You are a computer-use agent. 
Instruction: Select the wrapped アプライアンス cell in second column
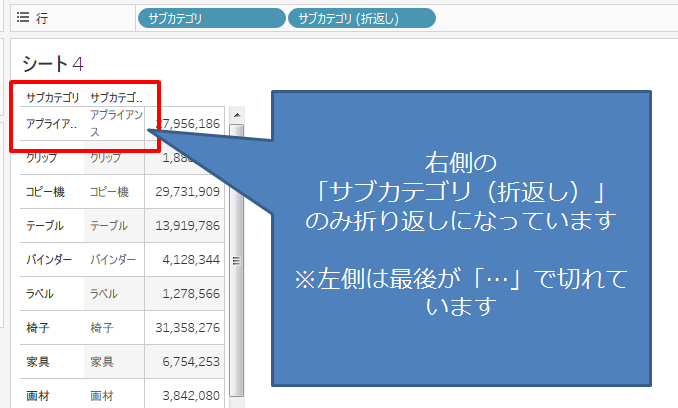pyautogui.click(x=116, y=124)
